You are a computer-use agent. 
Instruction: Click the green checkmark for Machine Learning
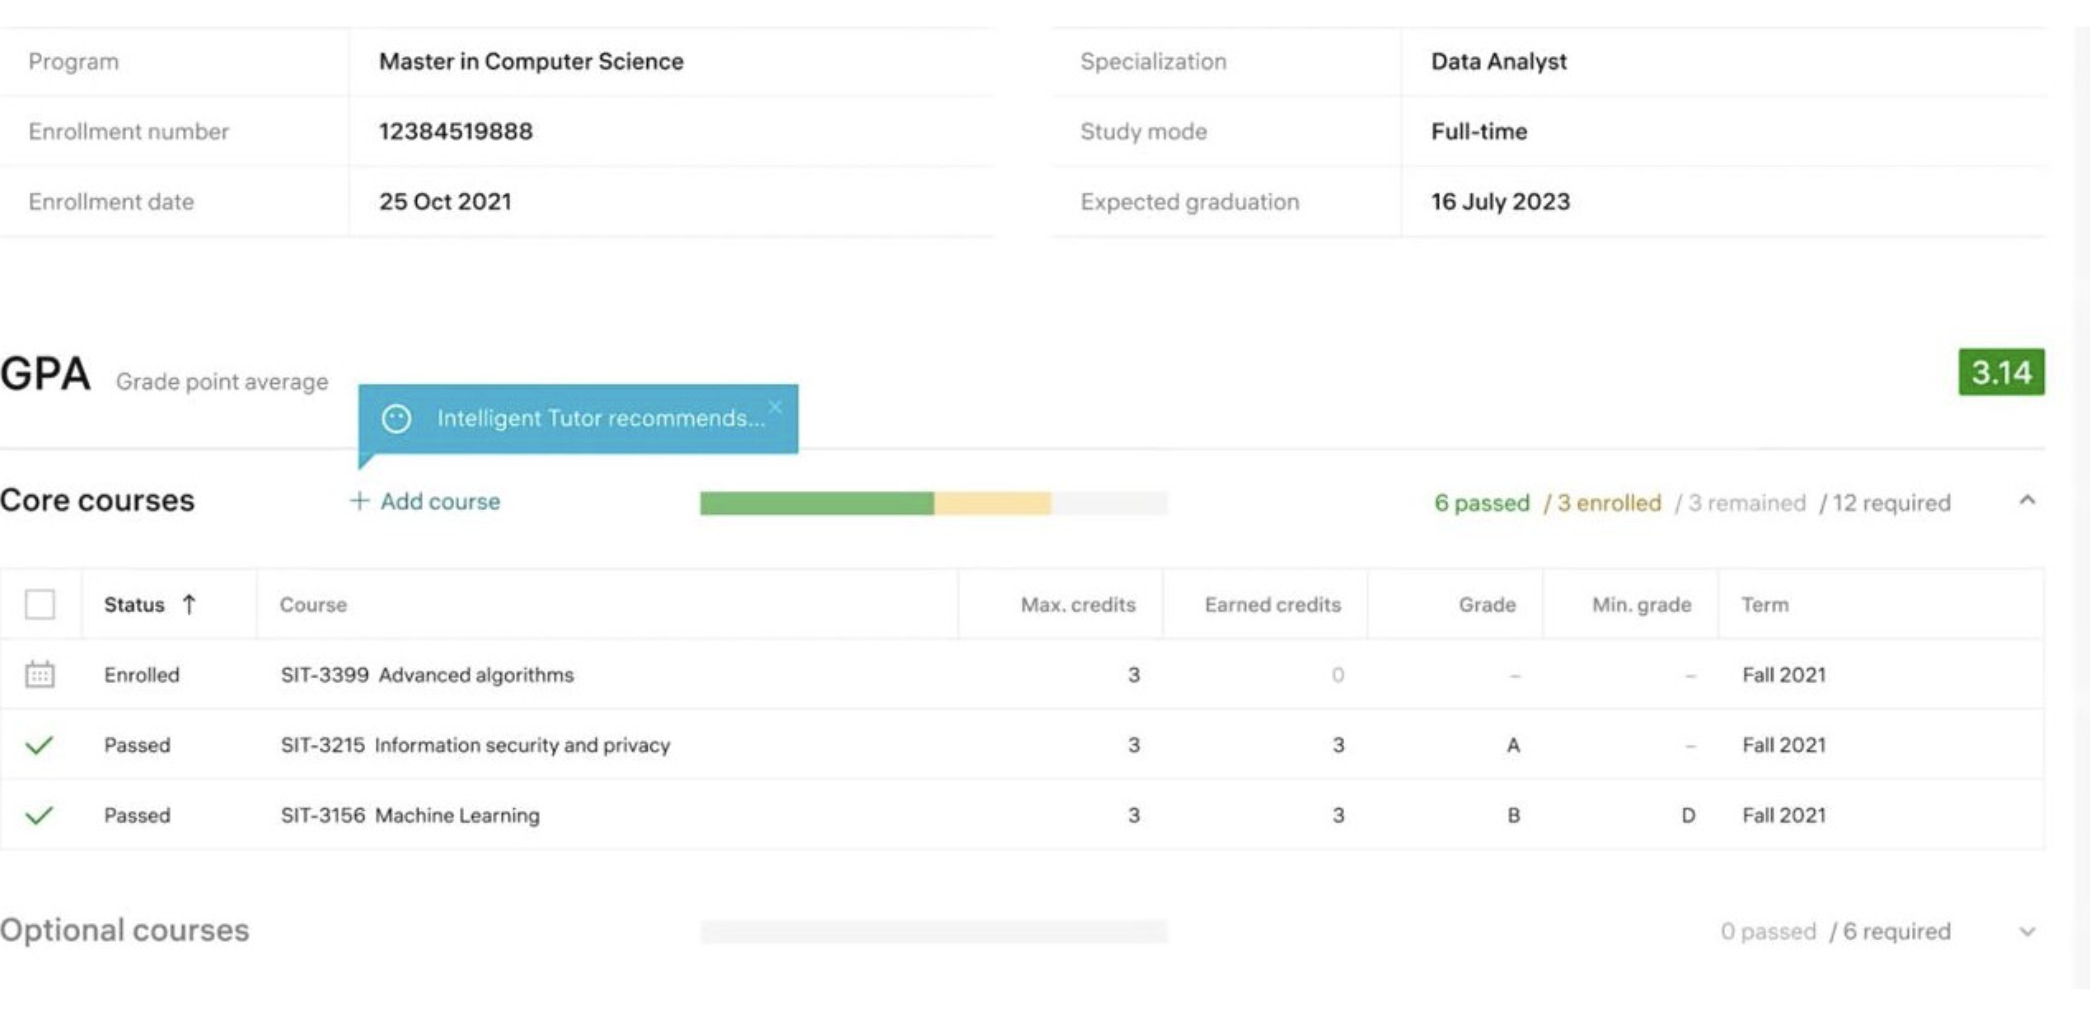click(39, 816)
